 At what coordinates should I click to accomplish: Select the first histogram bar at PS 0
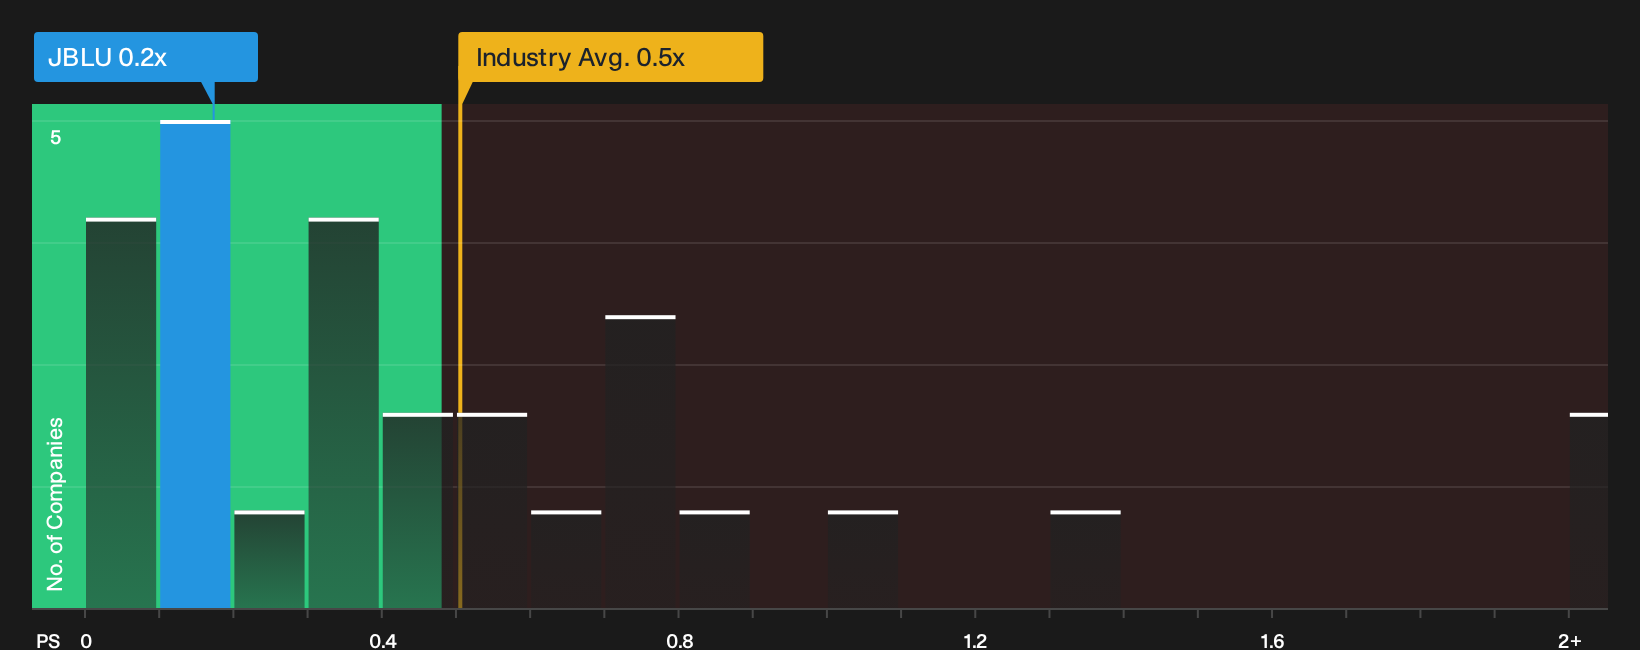coord(121,413)
